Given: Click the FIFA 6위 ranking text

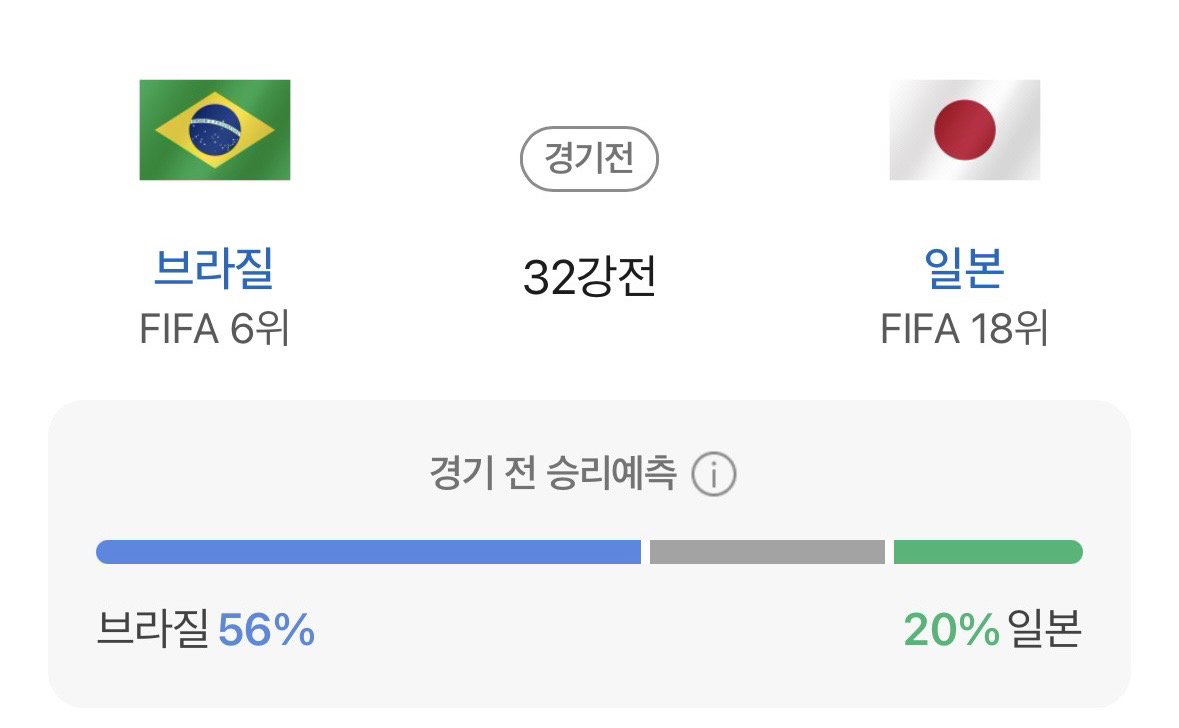Looking at the screenshot, I should [x=214, y=329].
